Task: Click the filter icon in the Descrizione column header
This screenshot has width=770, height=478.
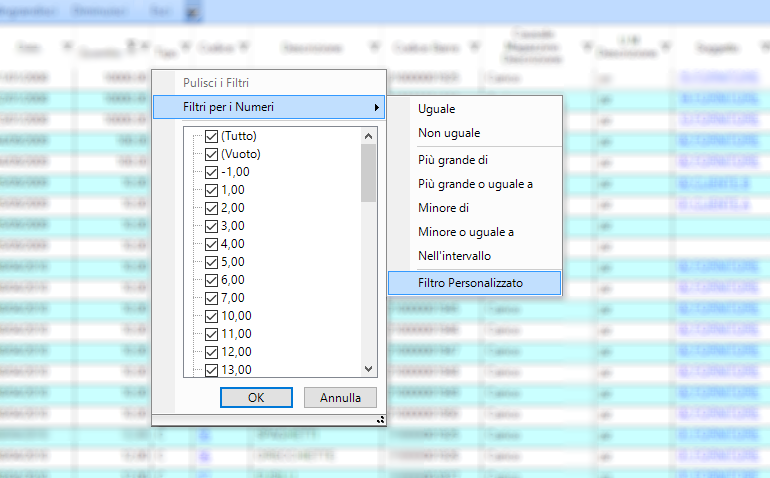Action: click(x=374, y=47)
